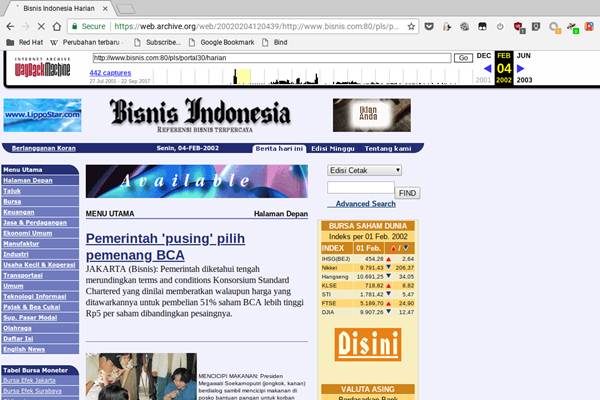
Task: Open Pajak & Bea Cukai in the menu
Action: click(32, 307)
